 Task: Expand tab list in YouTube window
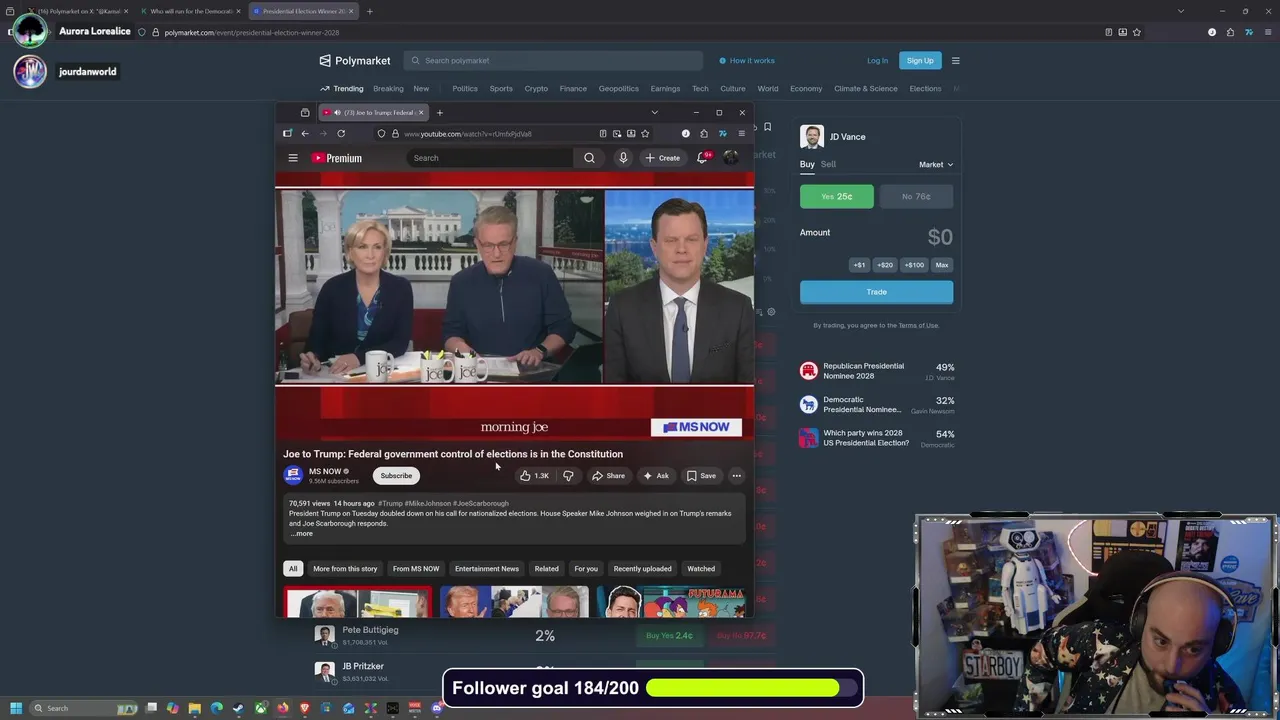(654, 112)
